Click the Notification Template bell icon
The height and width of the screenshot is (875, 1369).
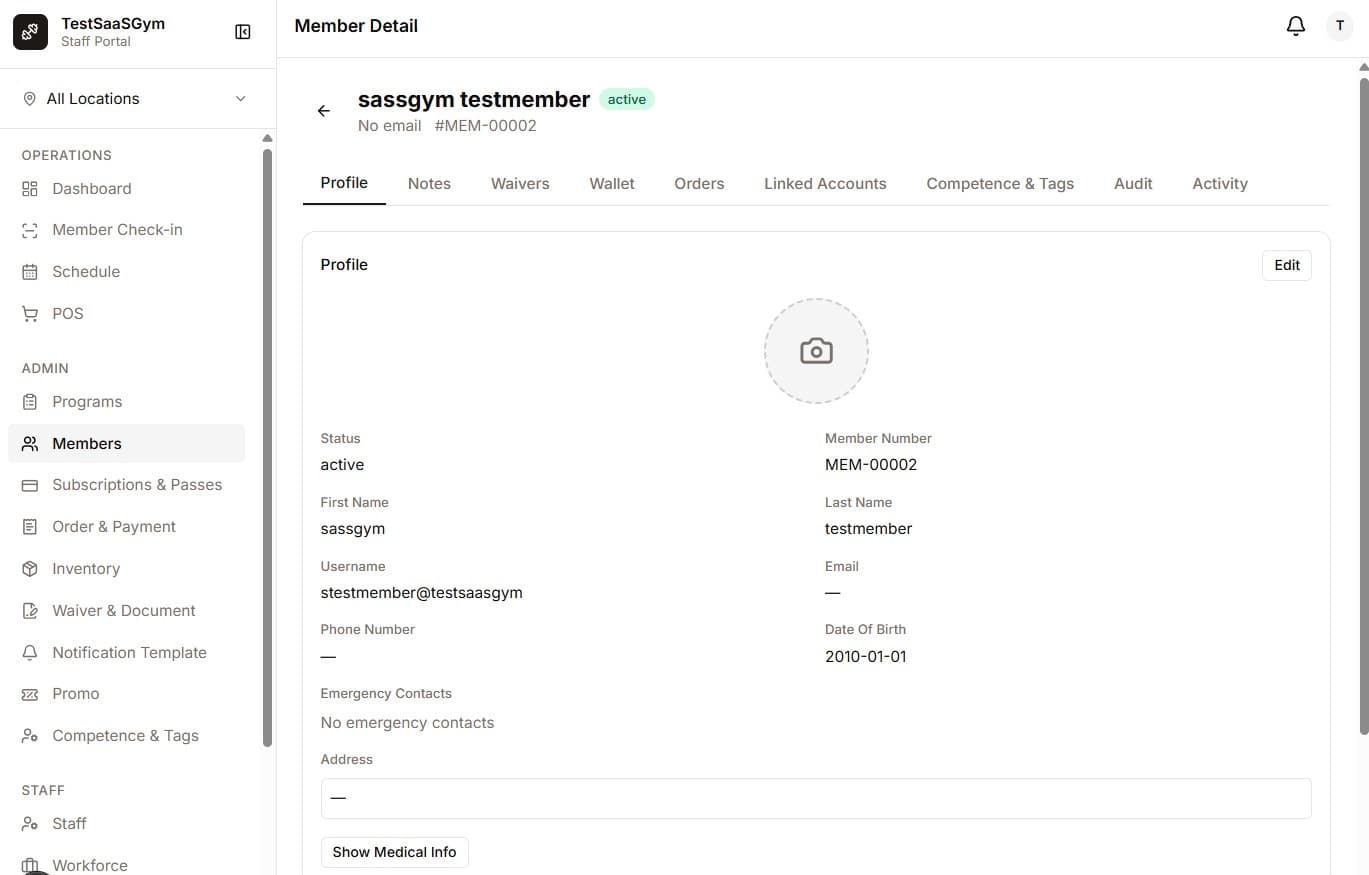pos(30,653)
